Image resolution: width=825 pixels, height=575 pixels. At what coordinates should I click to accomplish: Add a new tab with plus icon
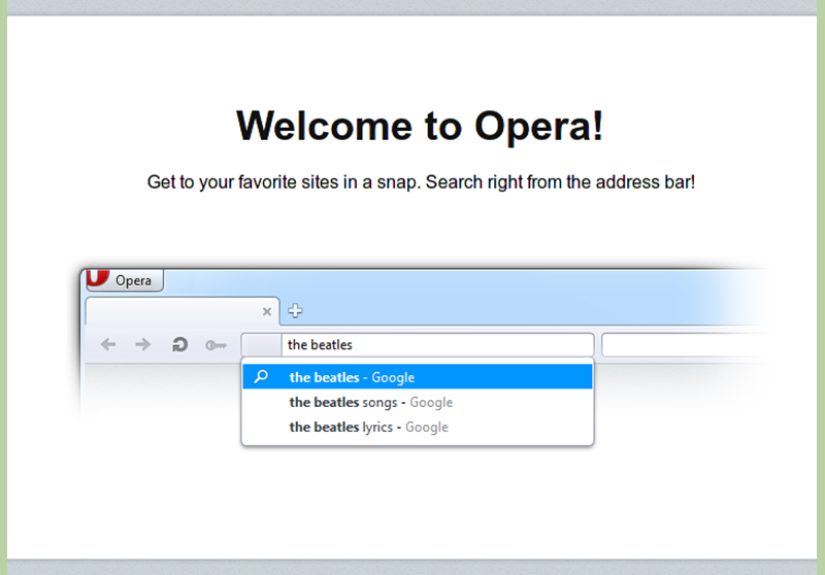(295, 311)
